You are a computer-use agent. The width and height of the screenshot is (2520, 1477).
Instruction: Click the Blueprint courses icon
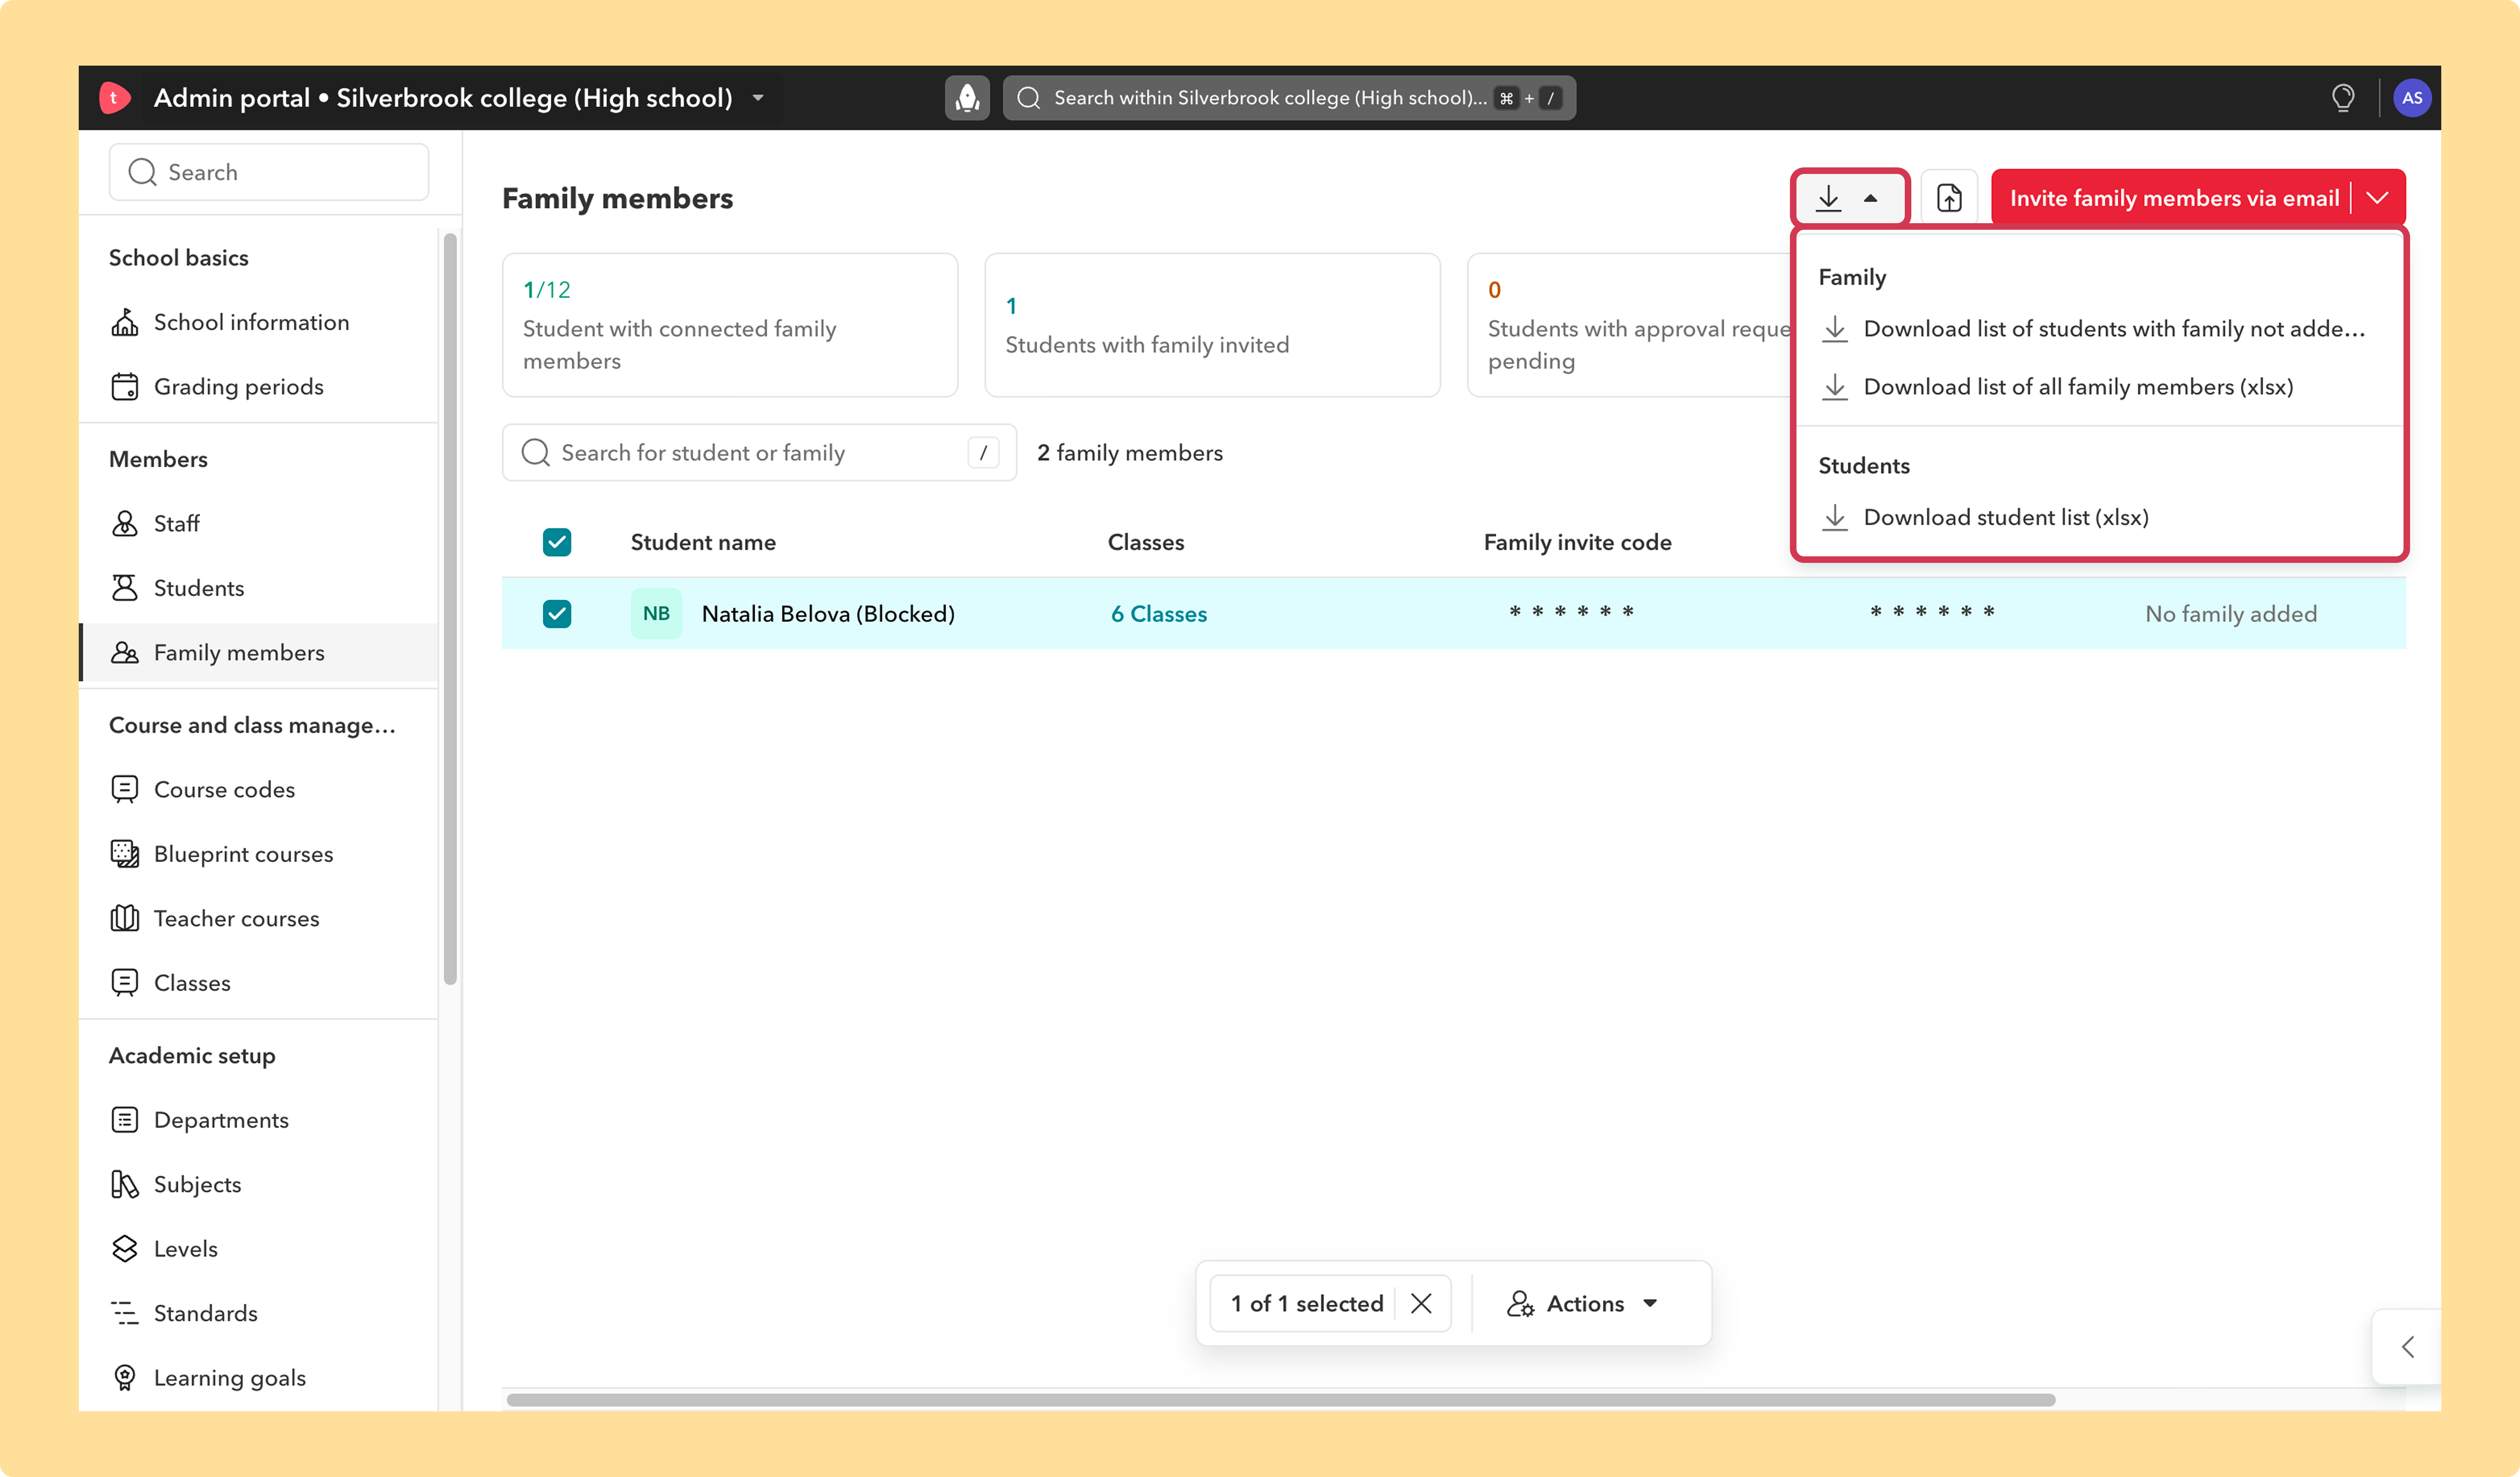125,854
